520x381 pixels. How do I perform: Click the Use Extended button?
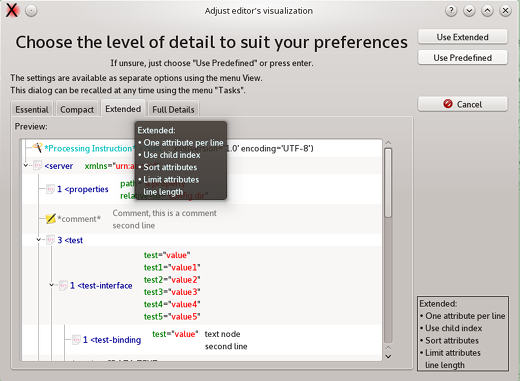click(463, 37)
